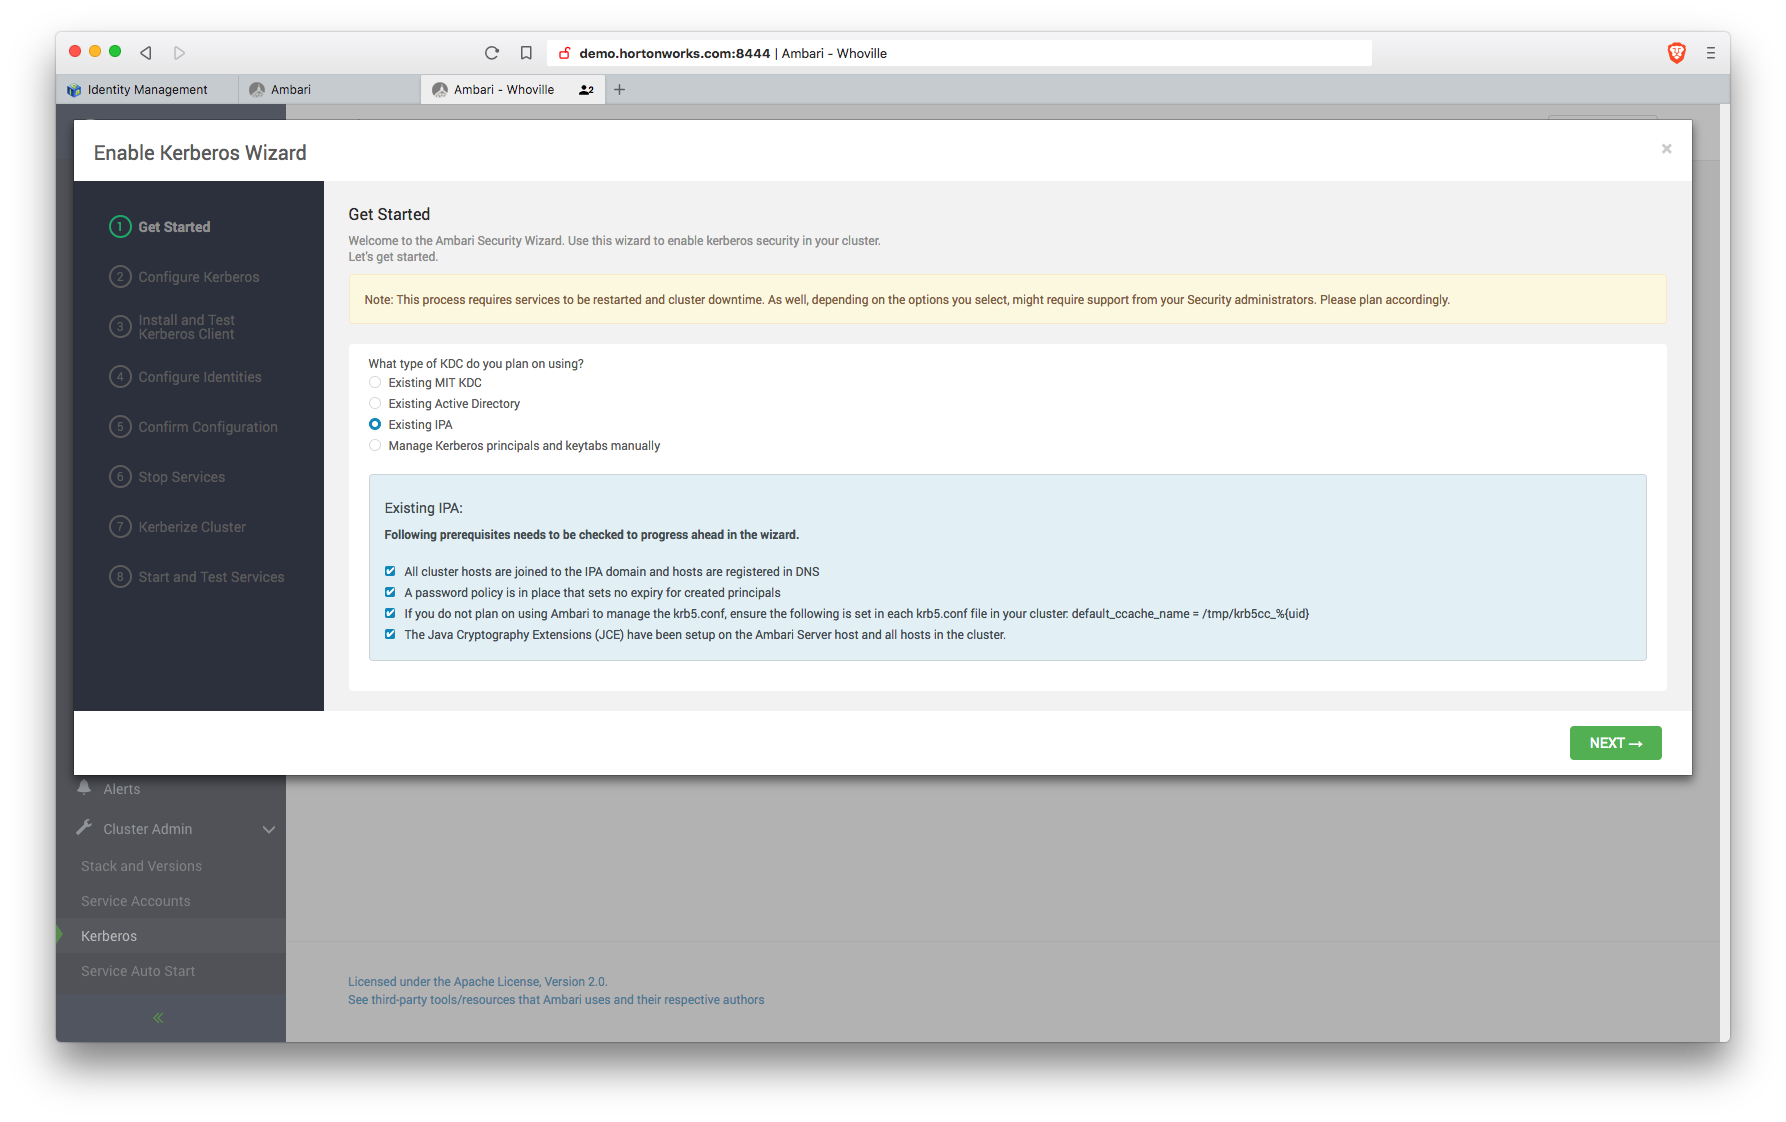Select the Ambari - Whoville browser tab

click(512, 90)
